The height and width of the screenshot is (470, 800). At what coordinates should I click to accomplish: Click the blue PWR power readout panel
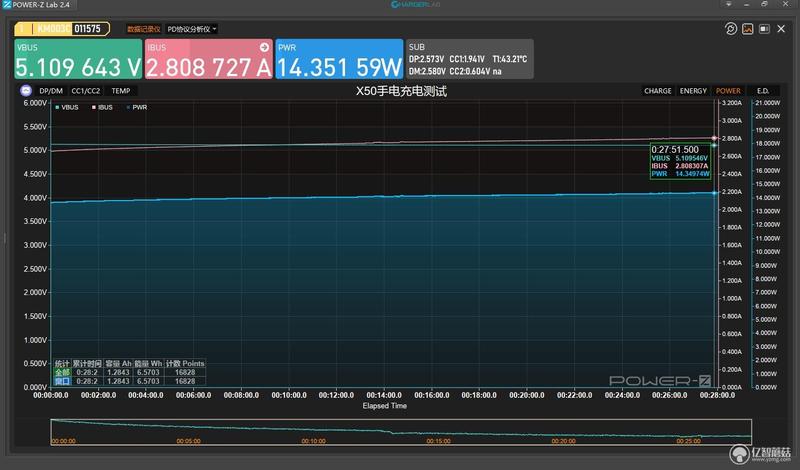[339, 59]
